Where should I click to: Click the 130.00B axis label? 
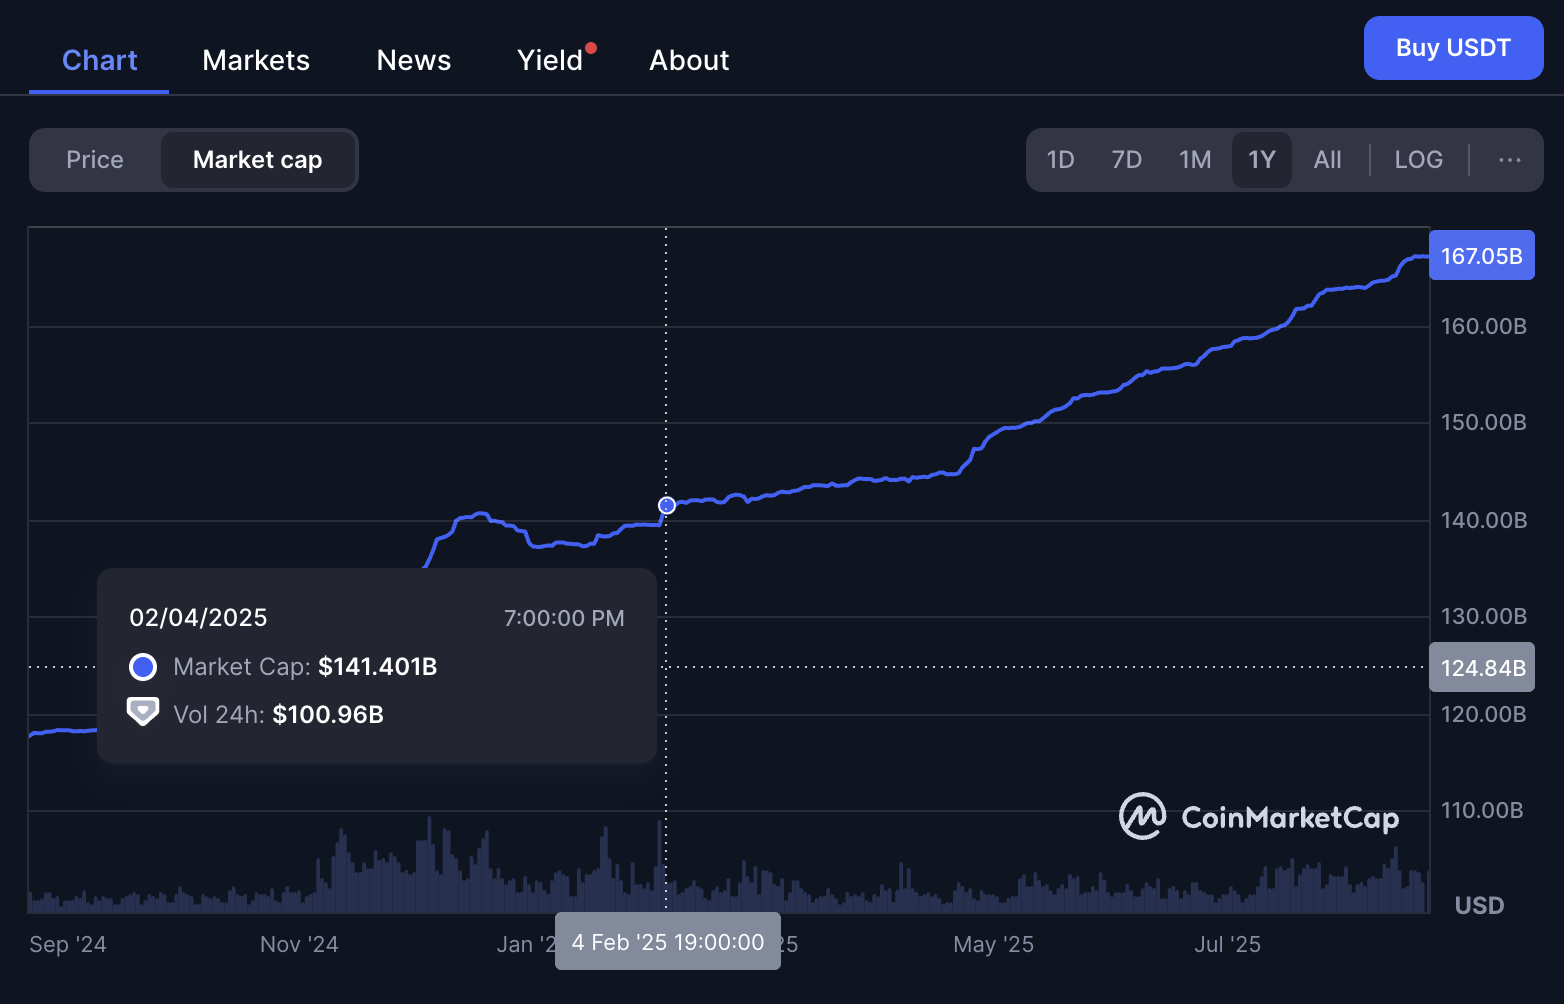1483,616
